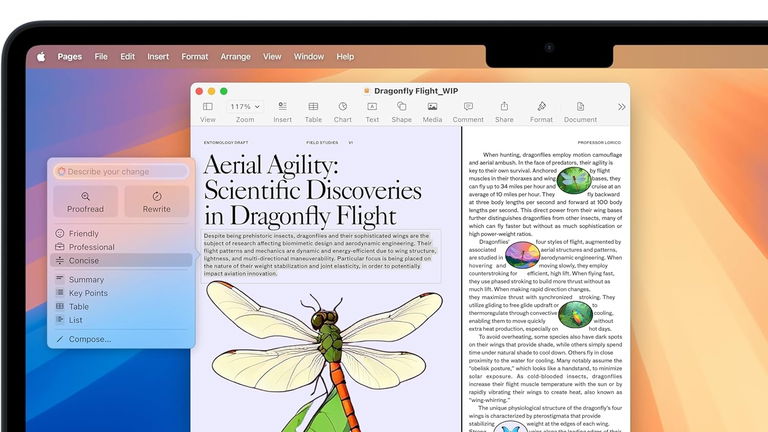
Task: Open the File menu
Action: click(101, 57)
